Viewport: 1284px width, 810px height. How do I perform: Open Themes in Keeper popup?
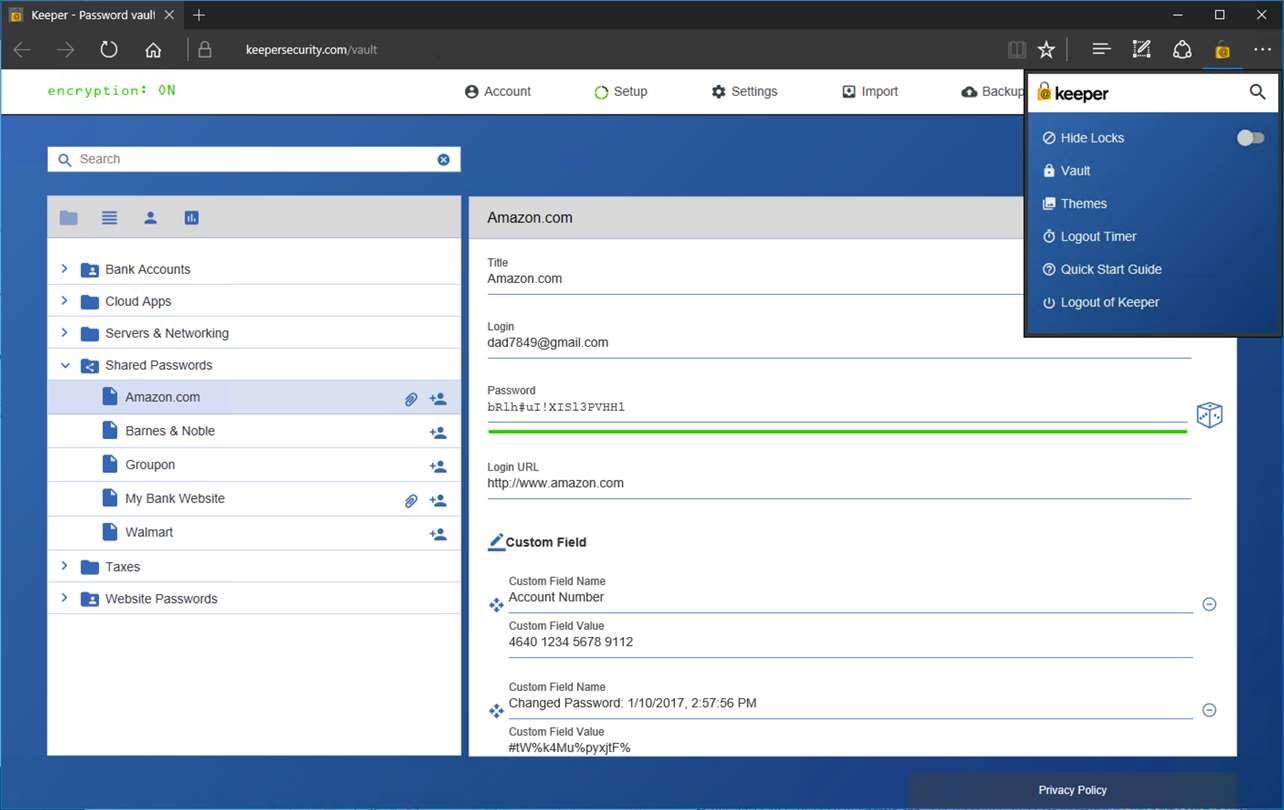[x=1074, y=204]
